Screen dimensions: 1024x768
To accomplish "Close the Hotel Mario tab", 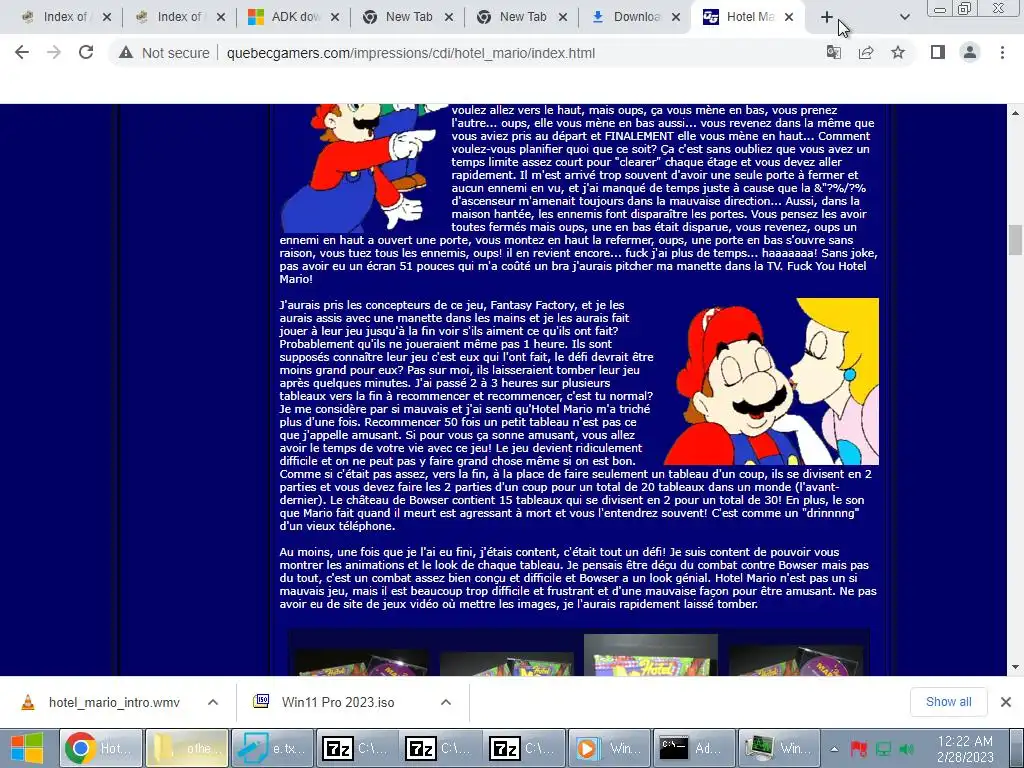I will (x=789, y=18).
